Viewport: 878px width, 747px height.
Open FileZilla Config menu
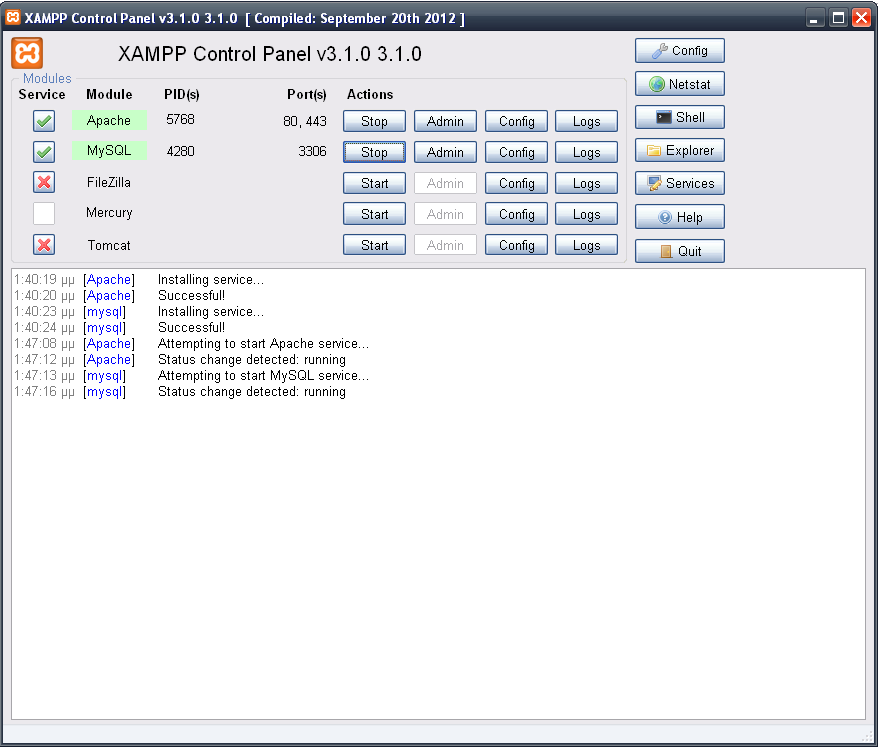(x=516, y=183)
